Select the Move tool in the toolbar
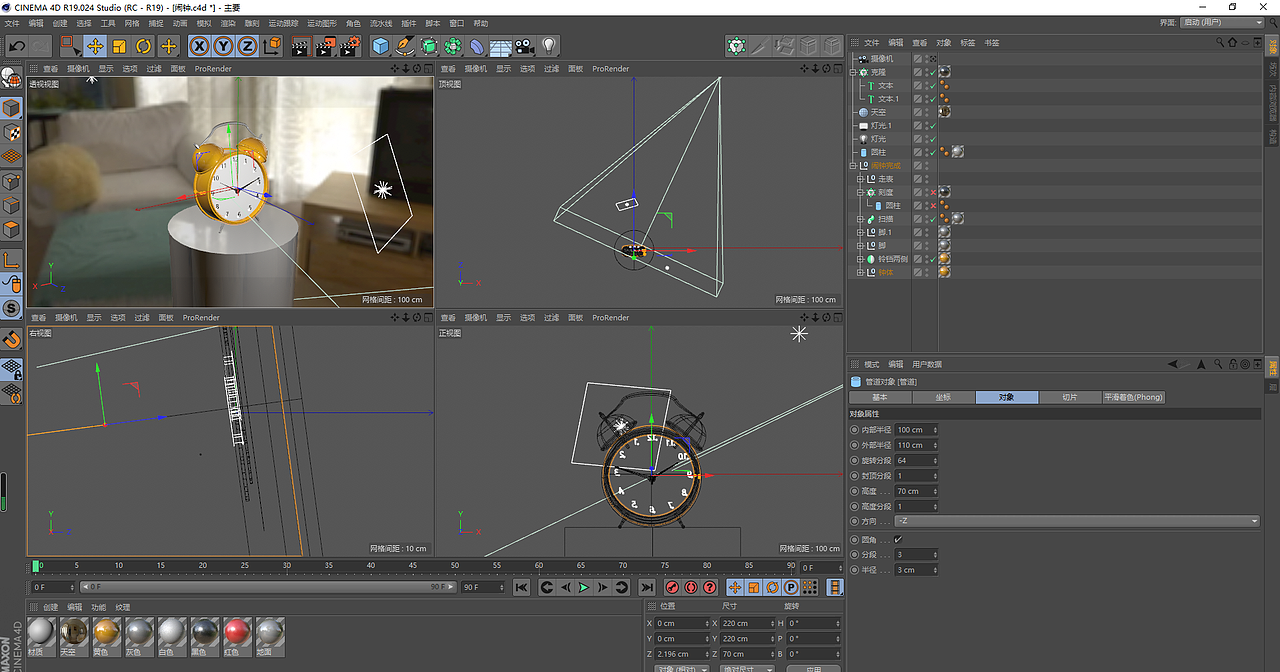Viewport: 1280px width, 672px height. (x=95, y=46)
